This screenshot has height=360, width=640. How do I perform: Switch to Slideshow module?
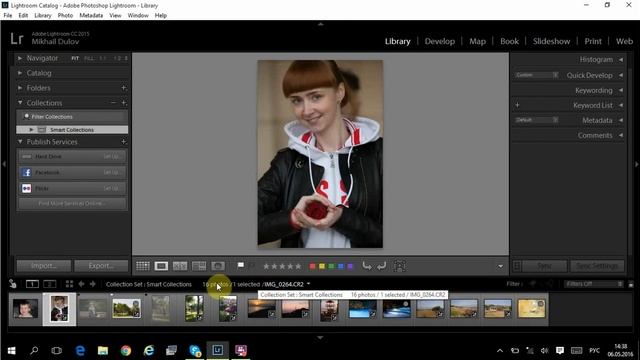551,41
